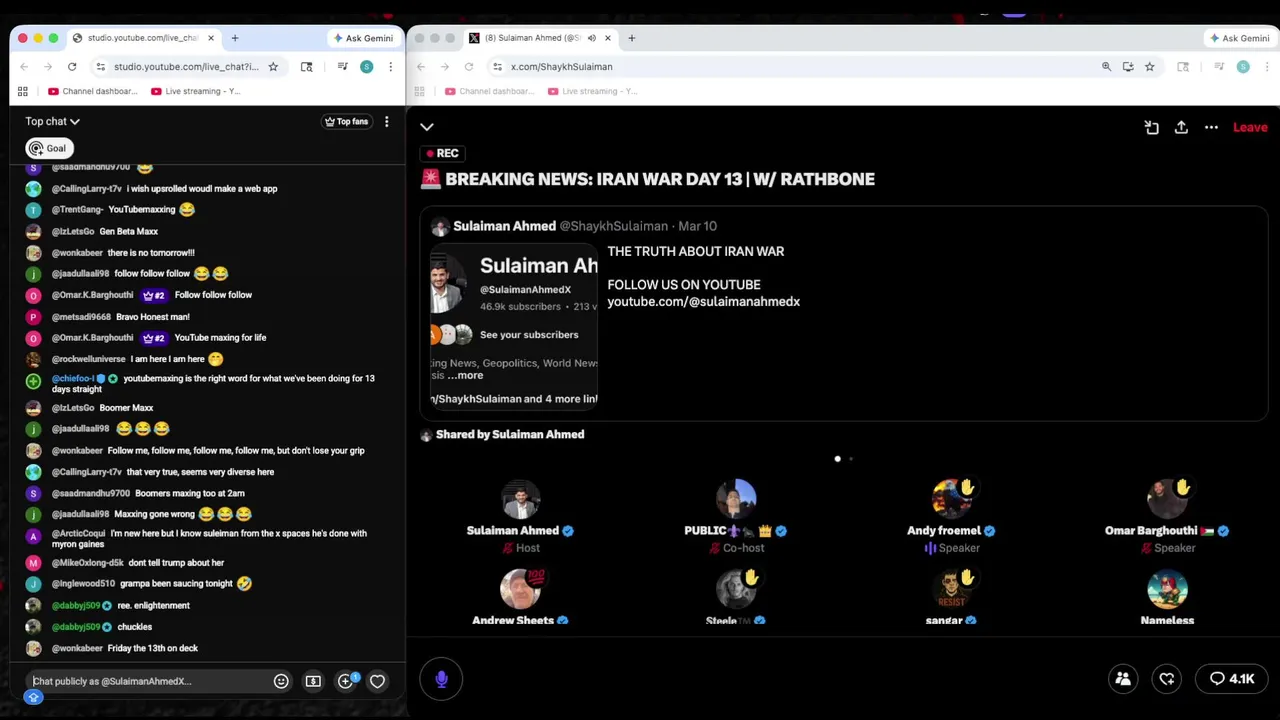Screen dimensions: 1280x720
Task: Open Google Lens search in YouTube window
Action: 307,67
